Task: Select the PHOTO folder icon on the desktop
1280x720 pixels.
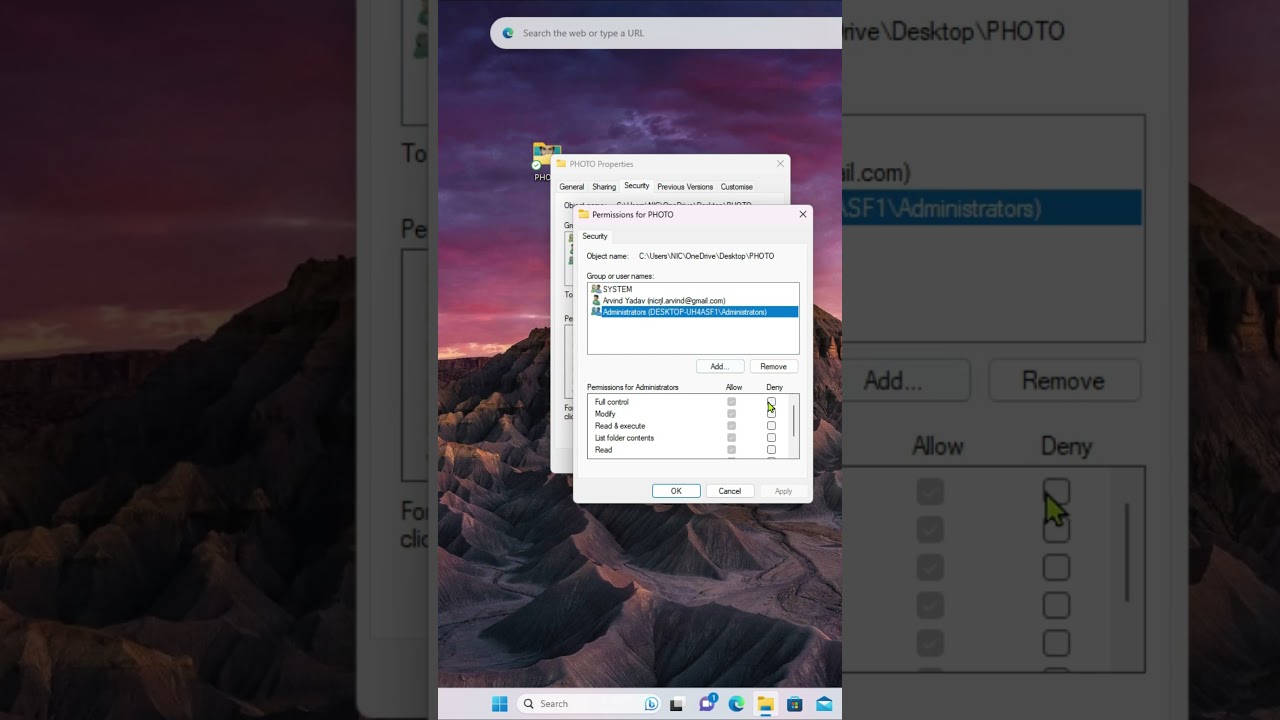Action: point(545,157)
